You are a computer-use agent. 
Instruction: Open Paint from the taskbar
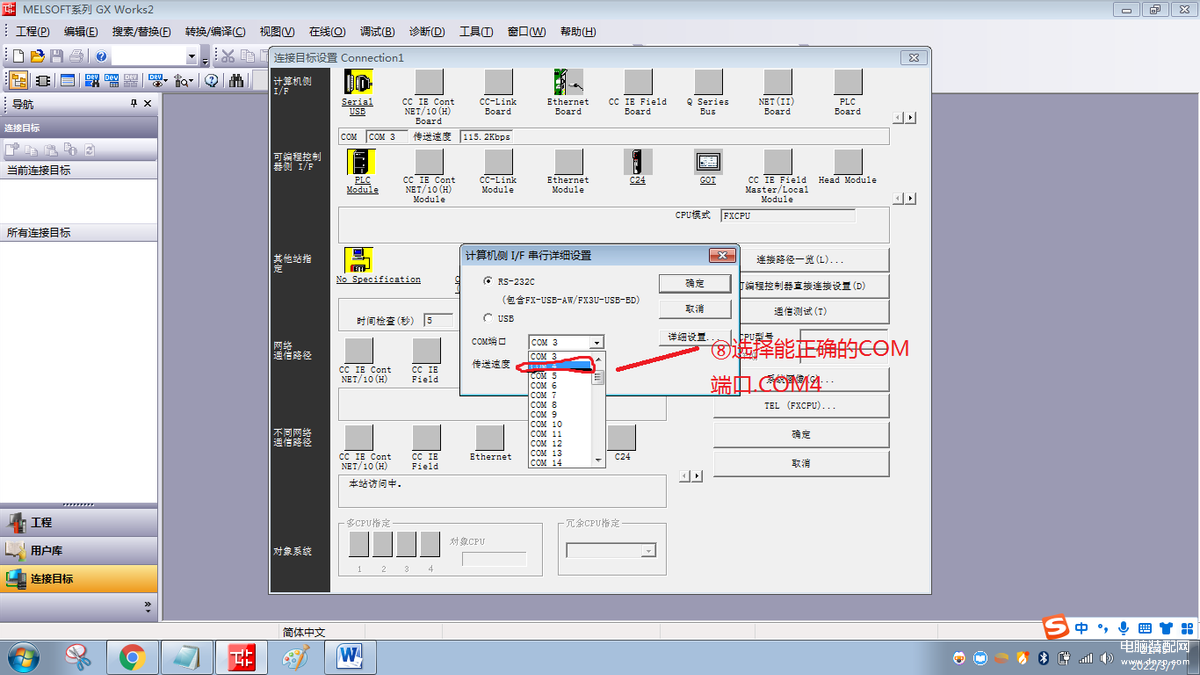(x=296, y=657)
